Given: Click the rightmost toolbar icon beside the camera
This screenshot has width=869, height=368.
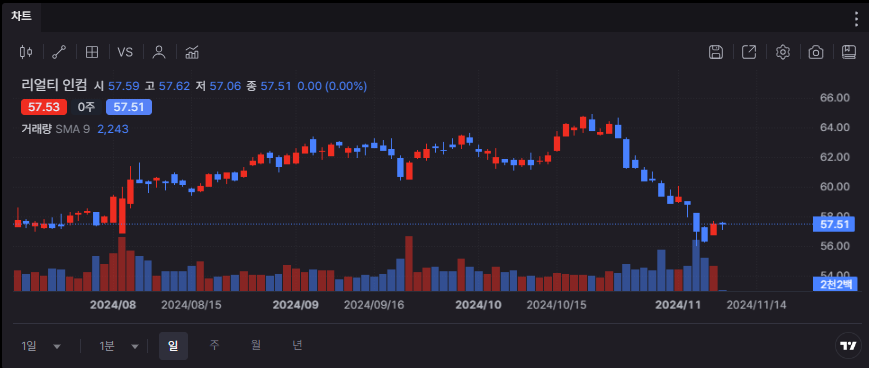Looking at the screenshot, I should 849,52.
